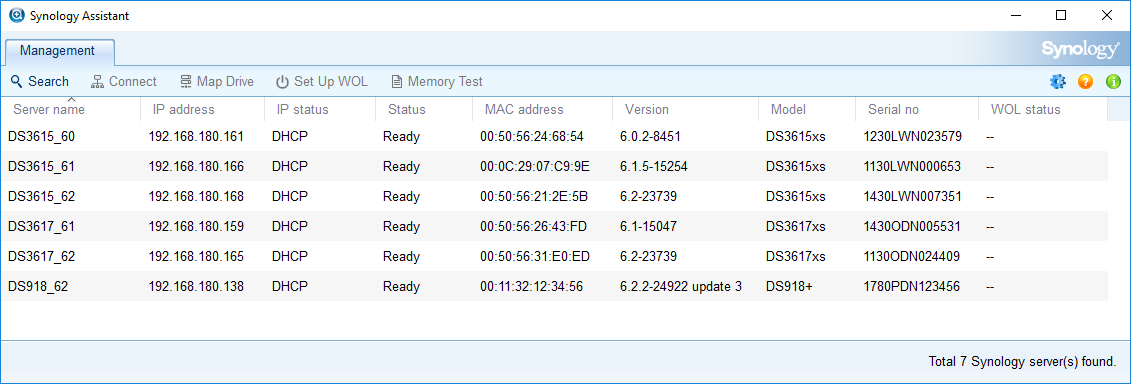This screenshot has height=384, width=1131.
Task: Click serial number 1780PDN123456
Action: click(912, 287)
